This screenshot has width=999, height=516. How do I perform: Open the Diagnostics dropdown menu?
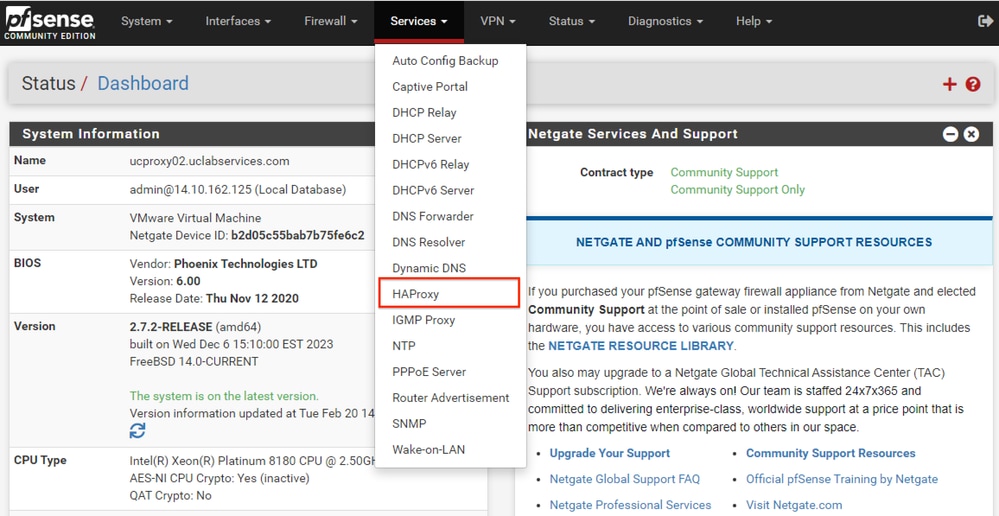[x=665, y=21]
